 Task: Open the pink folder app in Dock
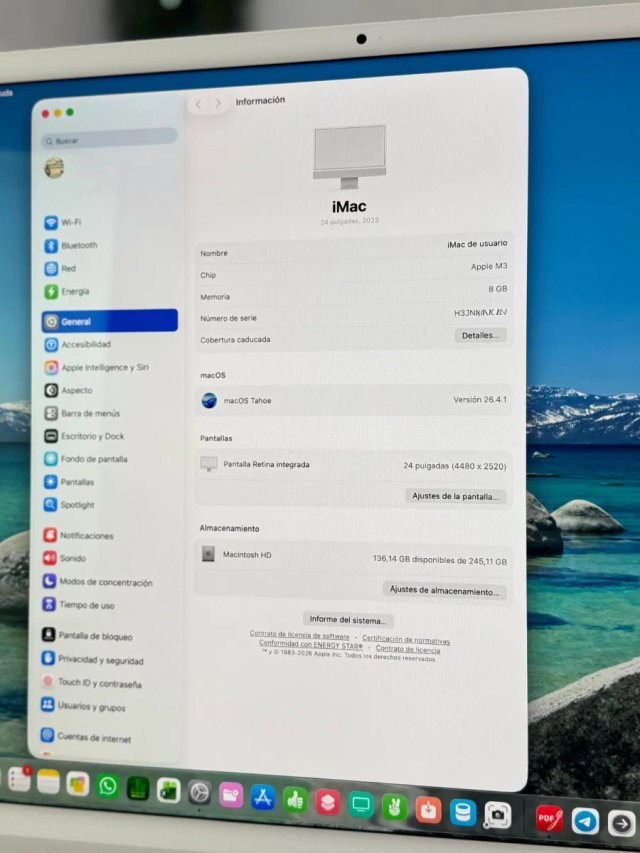pos(231,795)
